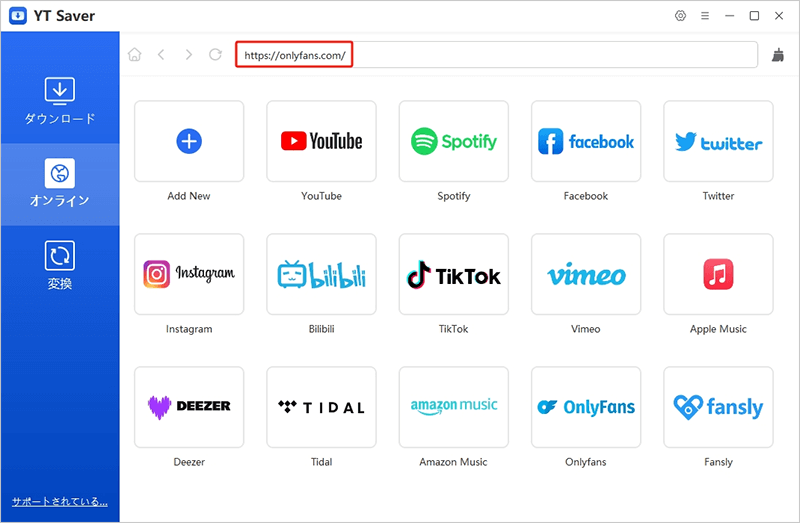800x523 pixels.
Task: Open the Fansly site tile
Action: (718, 407)
